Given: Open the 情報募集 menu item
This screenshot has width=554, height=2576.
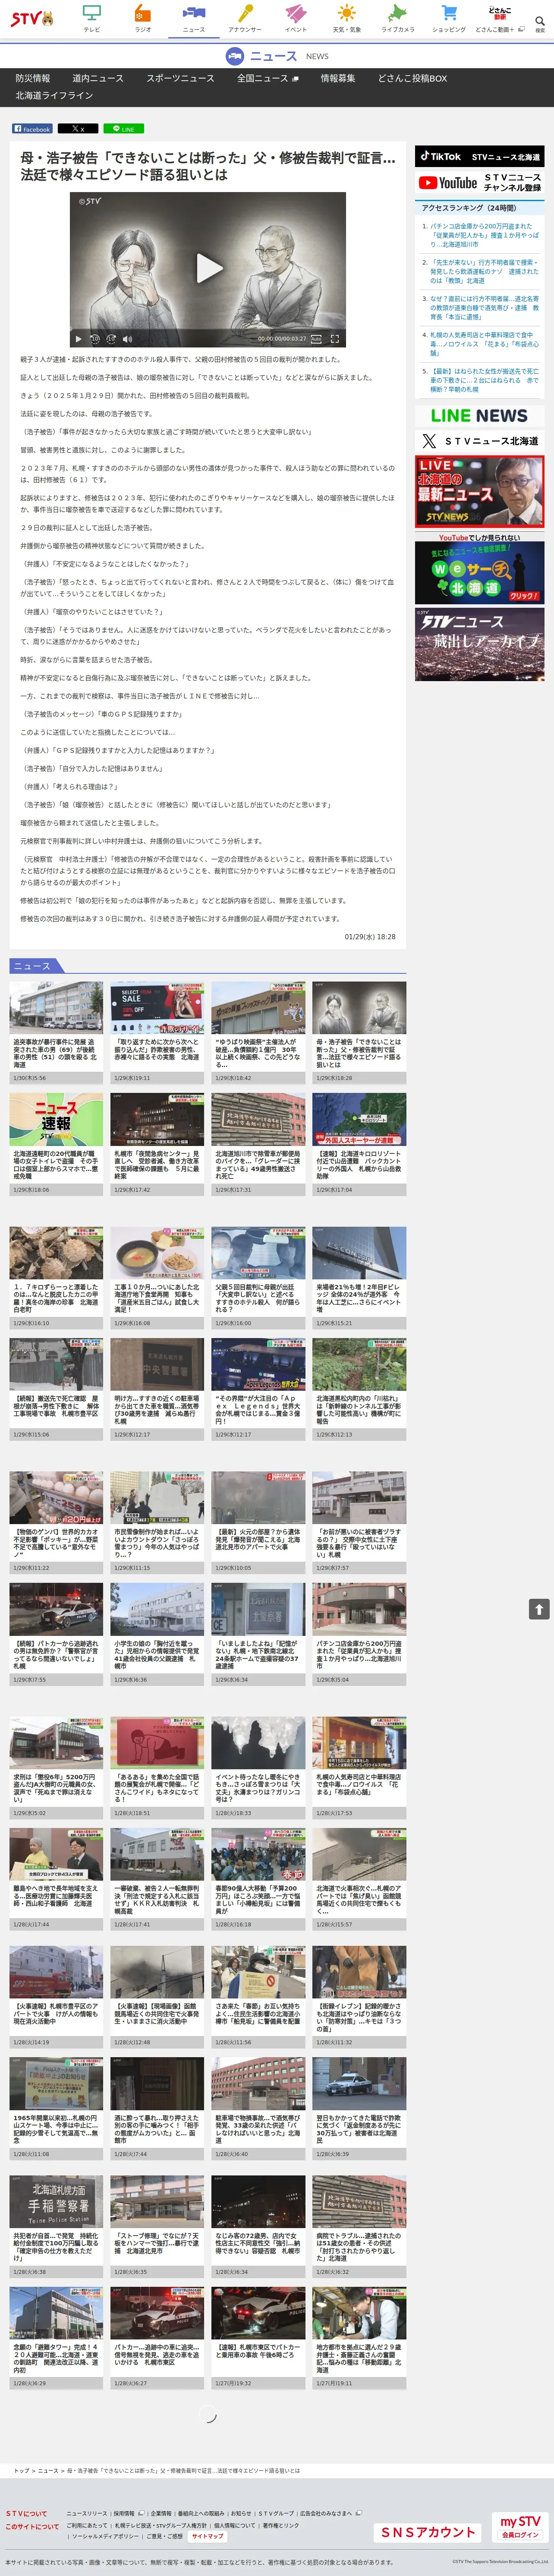Looking at the screenshot, I should point(338,78).
